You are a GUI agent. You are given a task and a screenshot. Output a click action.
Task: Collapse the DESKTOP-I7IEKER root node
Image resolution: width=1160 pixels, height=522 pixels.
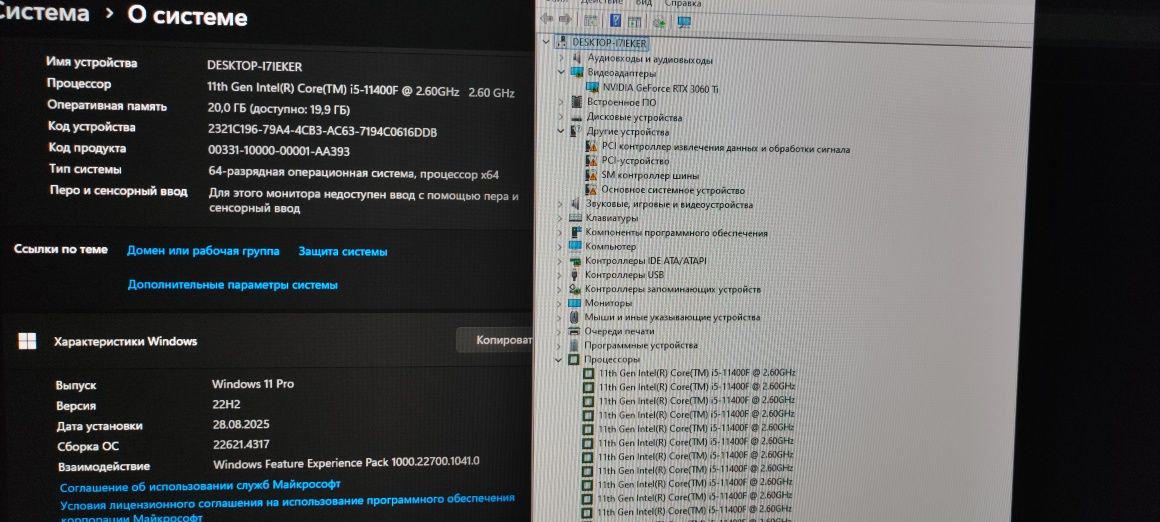pos(546,42)
